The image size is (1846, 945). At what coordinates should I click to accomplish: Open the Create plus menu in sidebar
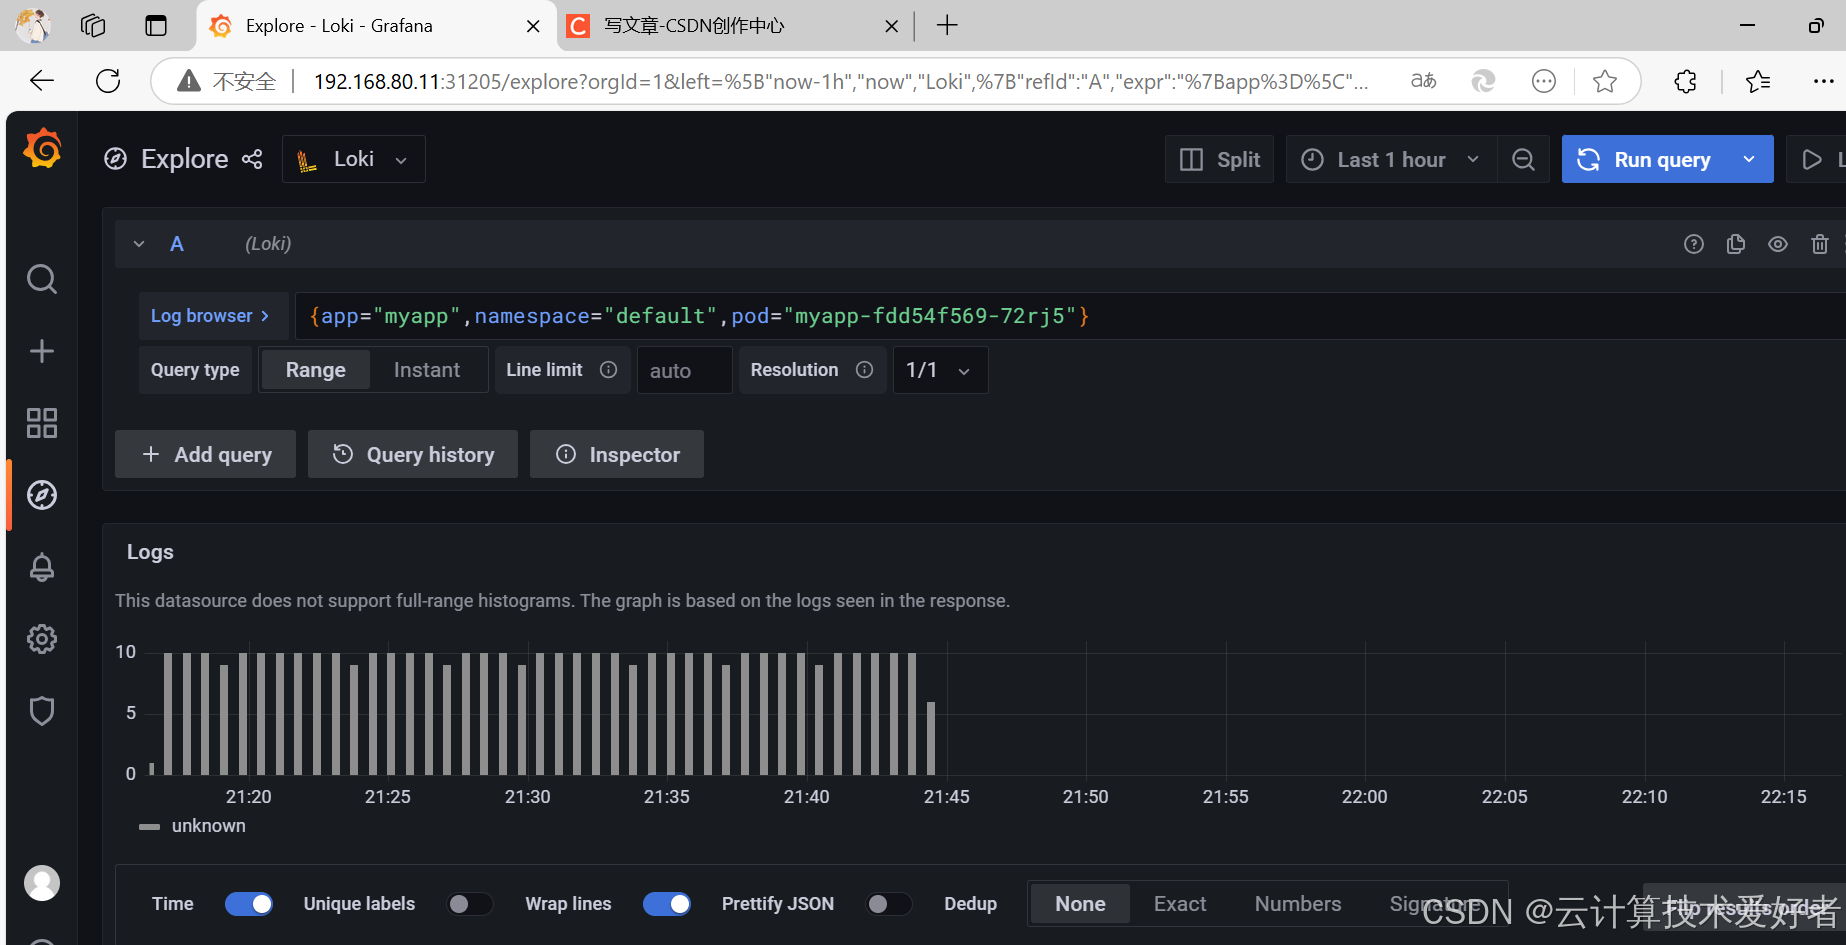click(x=42, y=351)
